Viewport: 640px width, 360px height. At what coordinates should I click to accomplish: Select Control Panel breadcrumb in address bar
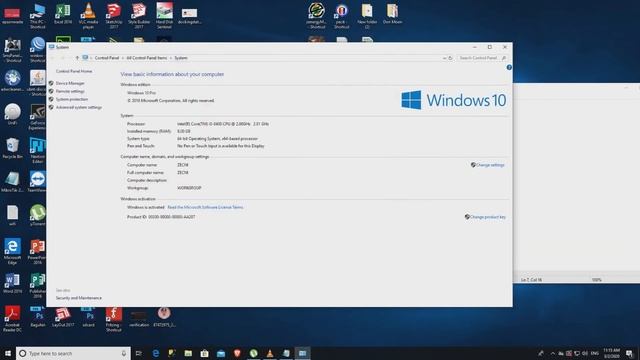[107, 58]
